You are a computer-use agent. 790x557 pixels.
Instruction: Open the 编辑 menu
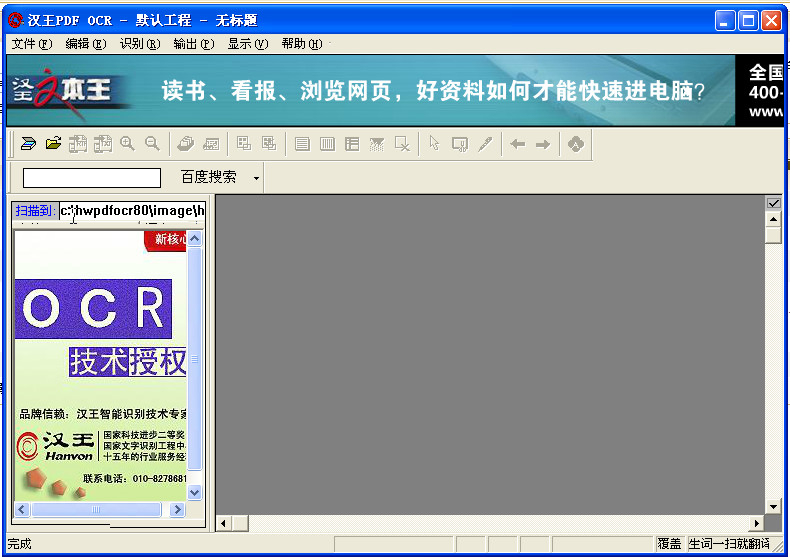click(x=86, y=44)
